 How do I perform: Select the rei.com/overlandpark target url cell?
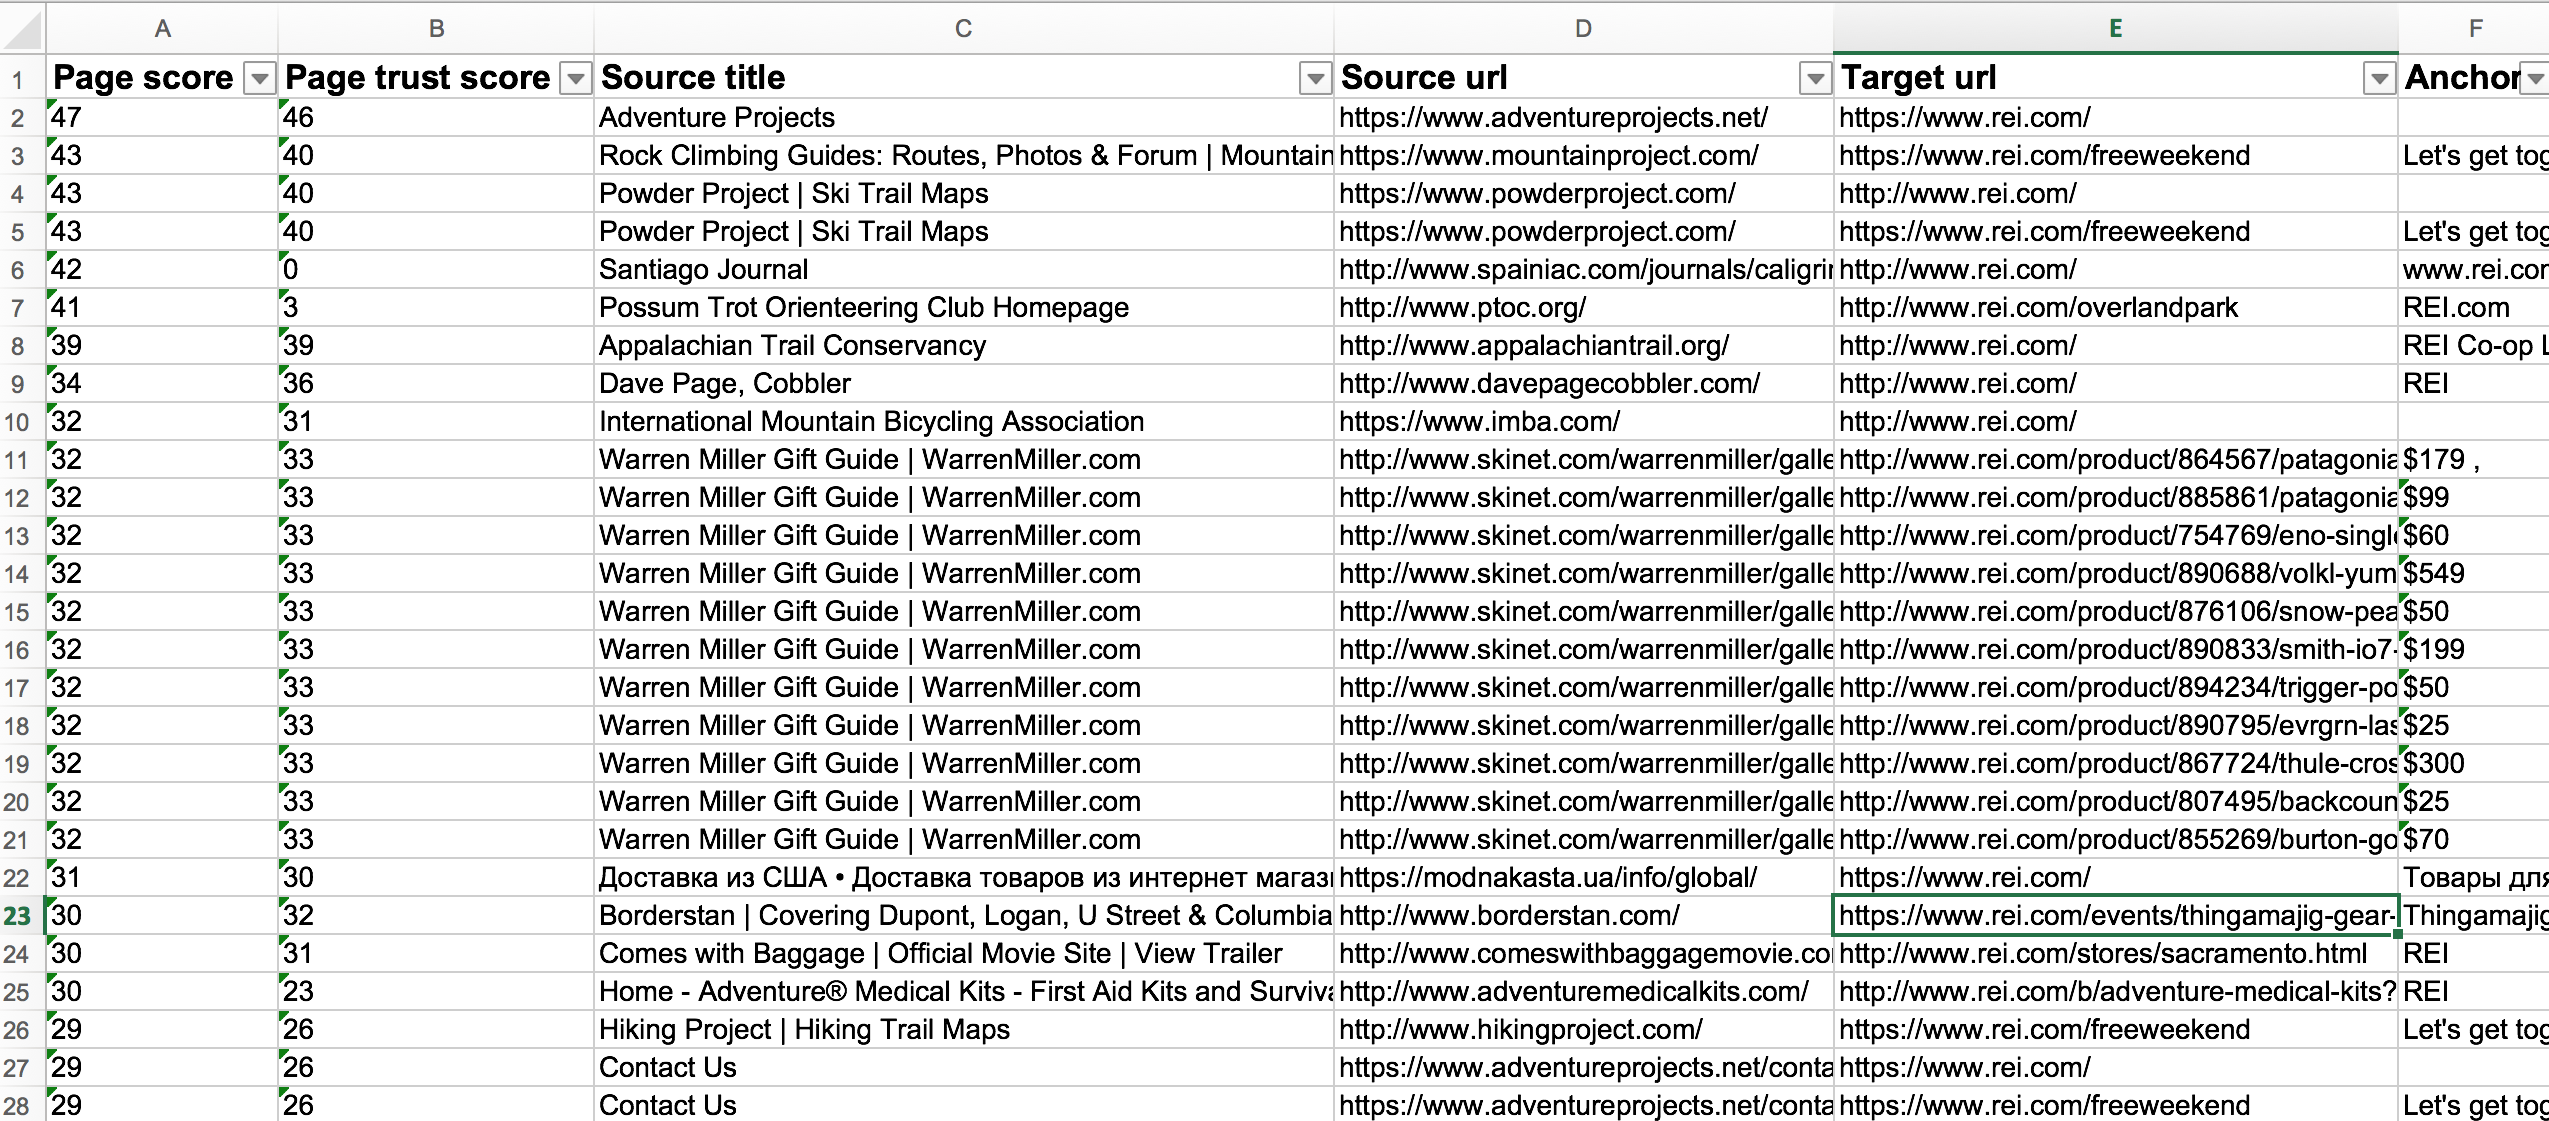(x=2115, y=308)
